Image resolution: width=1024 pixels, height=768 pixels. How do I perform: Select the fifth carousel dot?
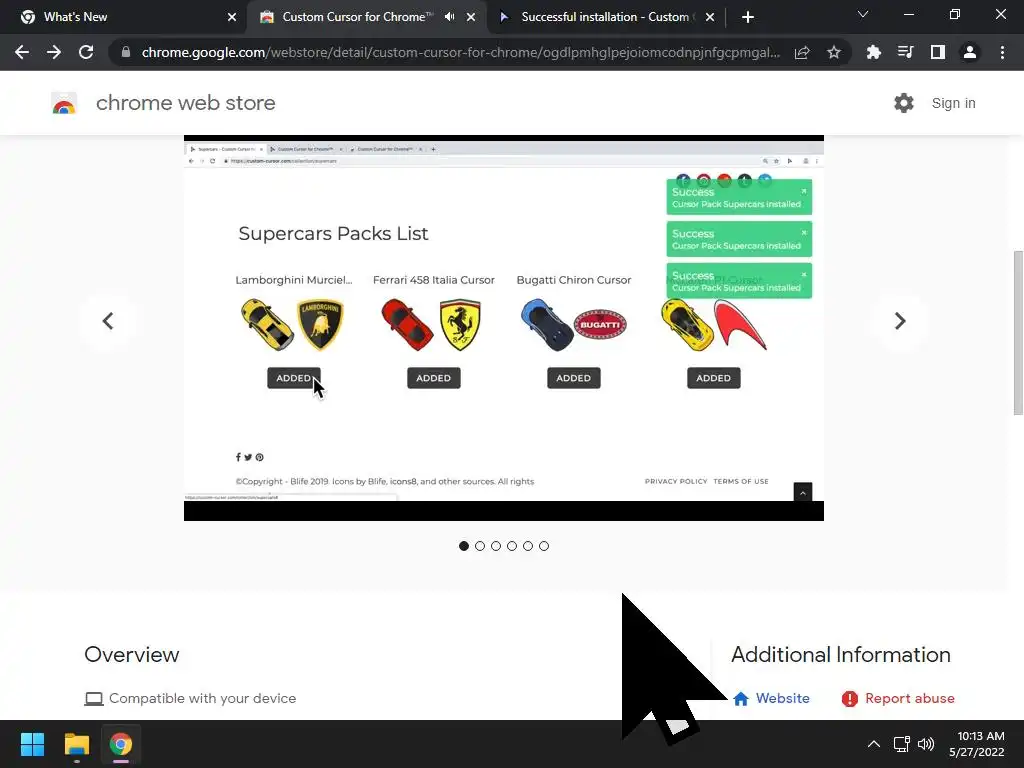click(x=528, y=546)
